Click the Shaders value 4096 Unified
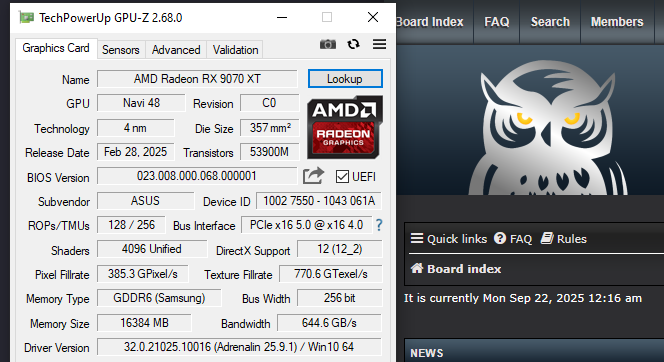This screenshot has width=664, height=362. point(152,249)
